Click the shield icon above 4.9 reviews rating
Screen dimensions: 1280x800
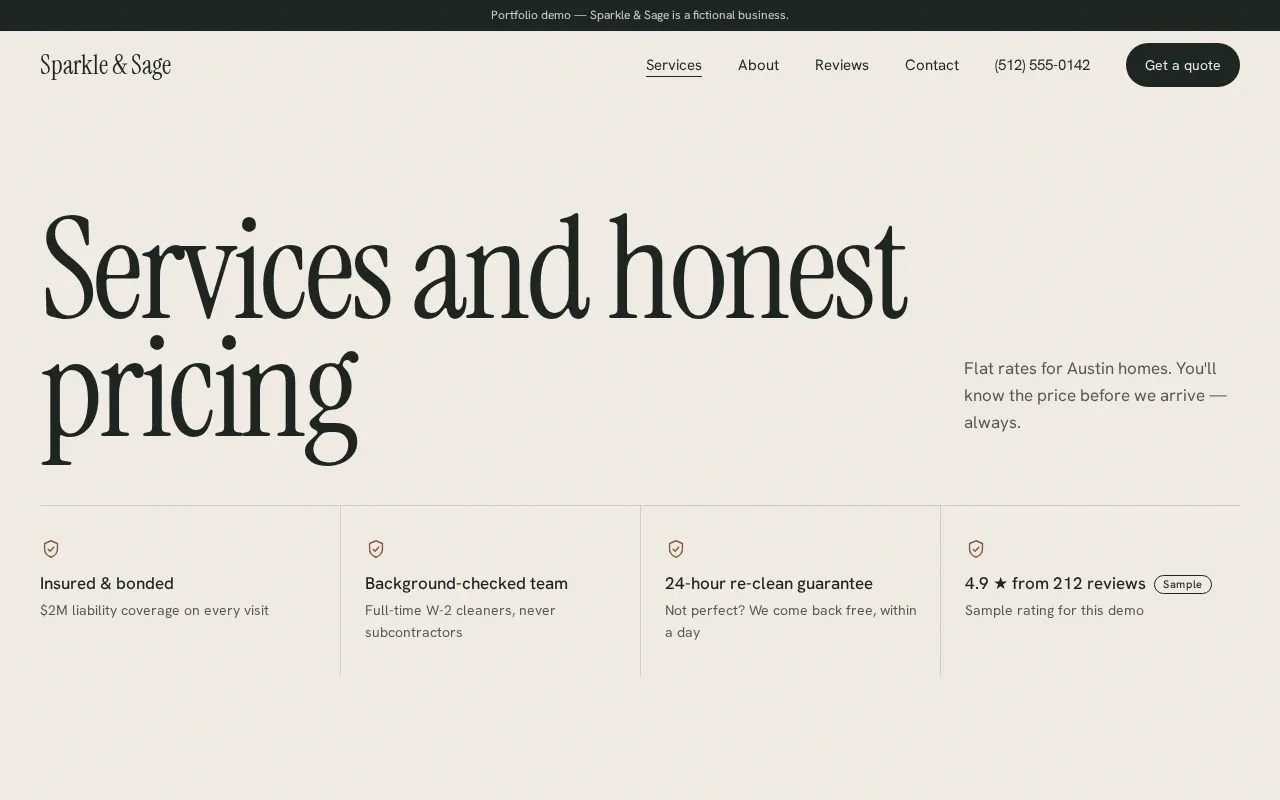pos(976,549)
